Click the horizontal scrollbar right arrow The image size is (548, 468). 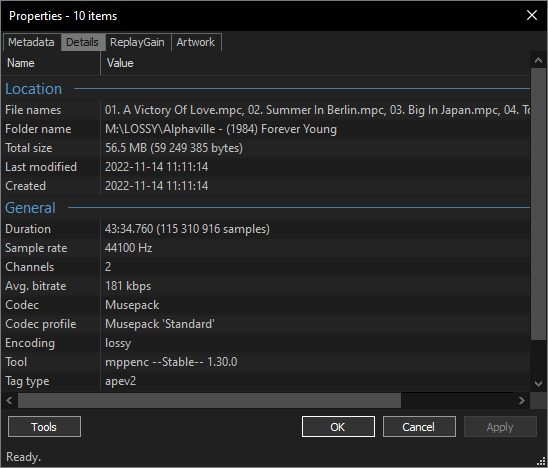pos(521,400)
